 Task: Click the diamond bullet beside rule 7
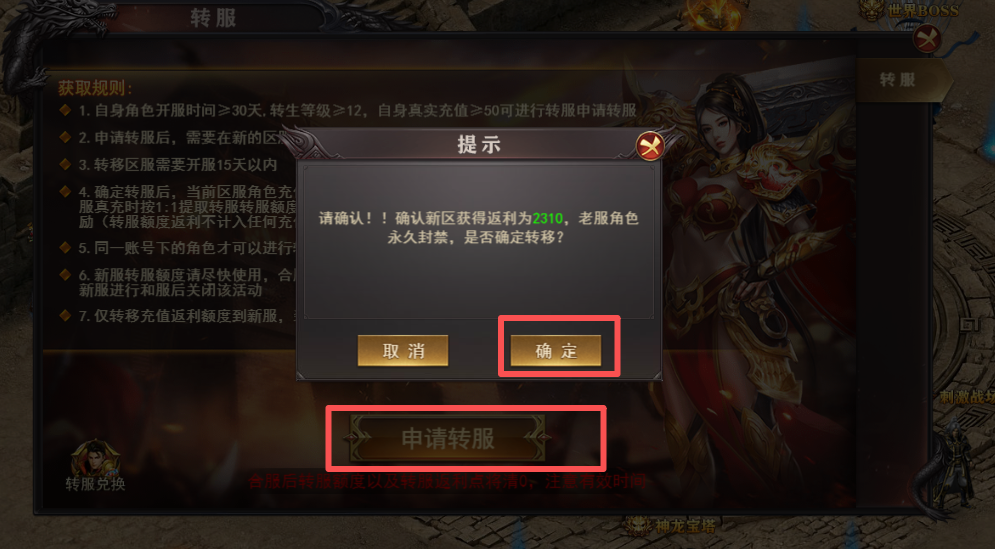tap(65, 315)
